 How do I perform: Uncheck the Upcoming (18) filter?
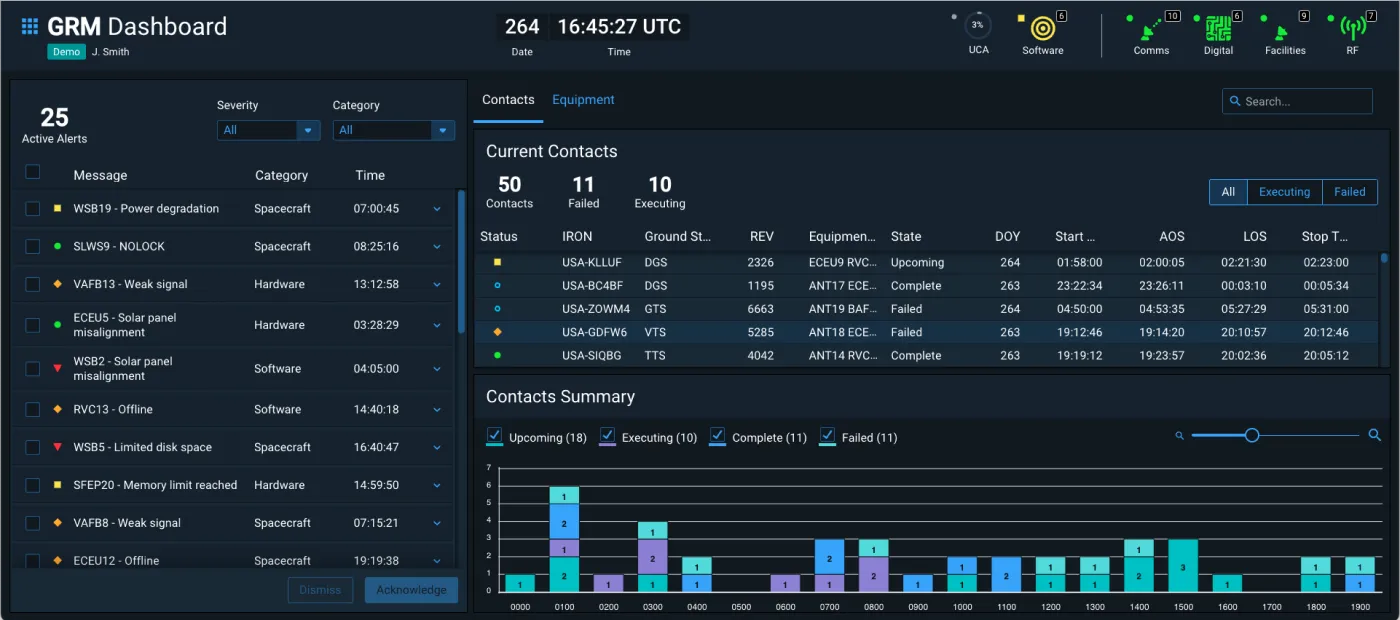[494, 437]
